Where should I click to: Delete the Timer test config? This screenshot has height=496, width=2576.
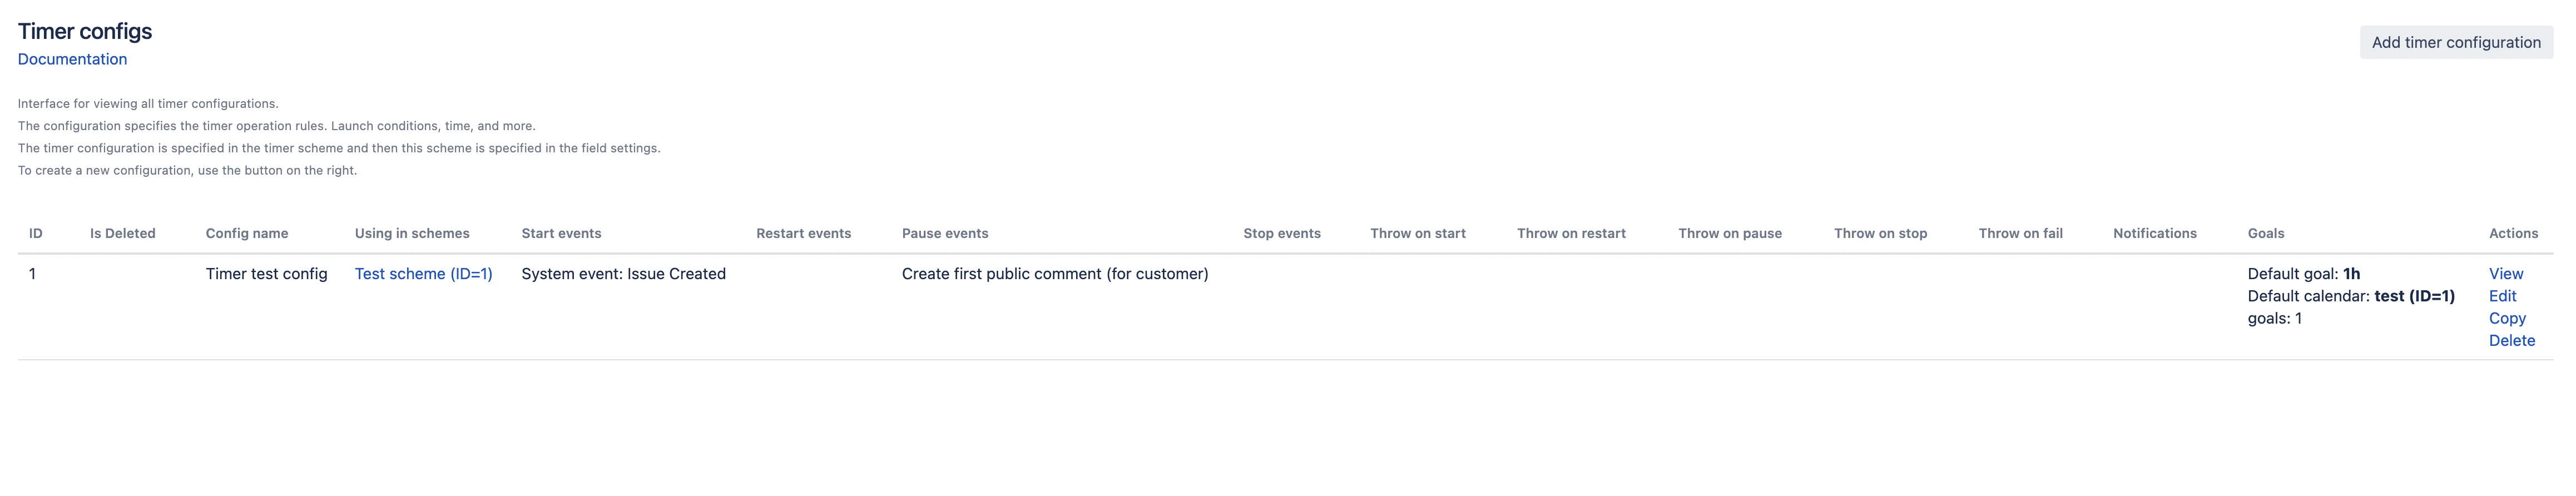(x=2511, y=341)
